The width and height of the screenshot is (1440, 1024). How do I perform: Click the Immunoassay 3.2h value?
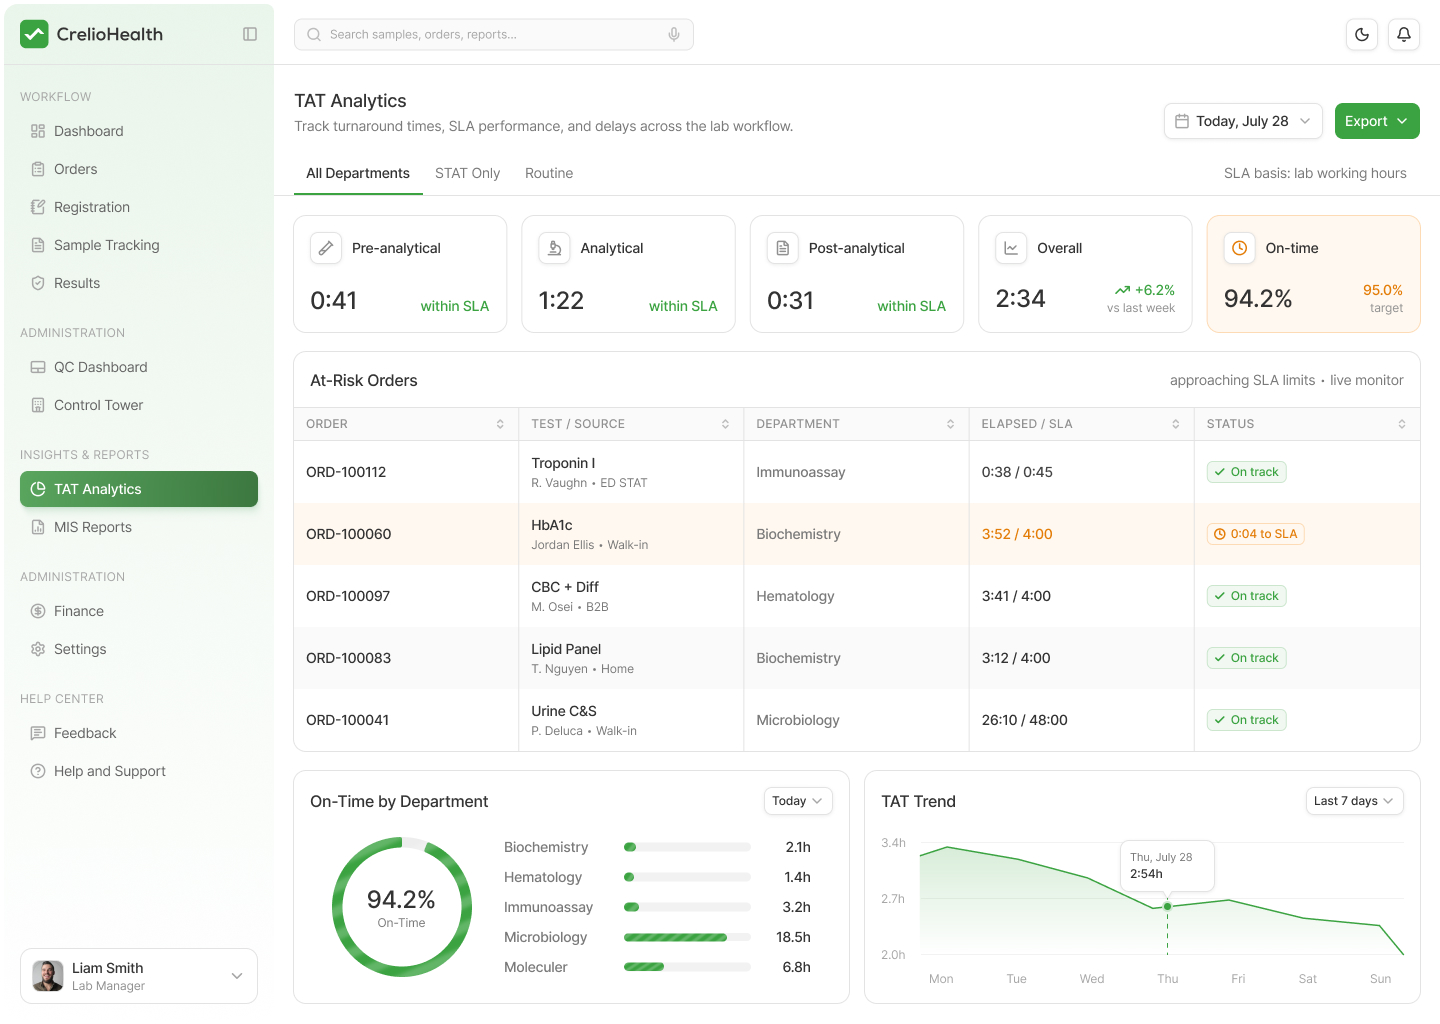coord(796,907)
